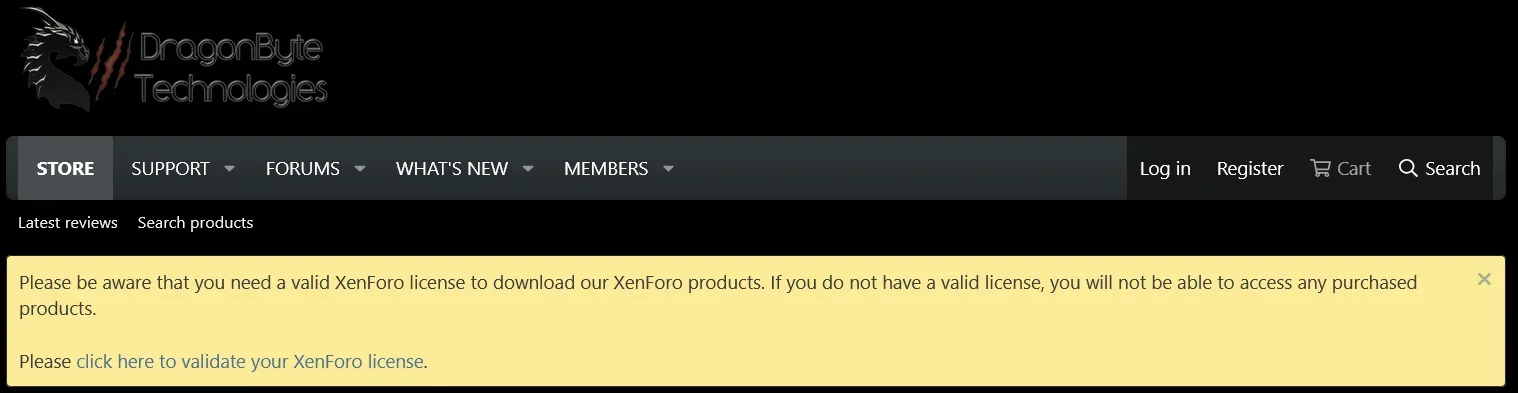Follow the validate your XenForo license link
The width and height of the screenshot is (1518, 393).
pos(250,361)
